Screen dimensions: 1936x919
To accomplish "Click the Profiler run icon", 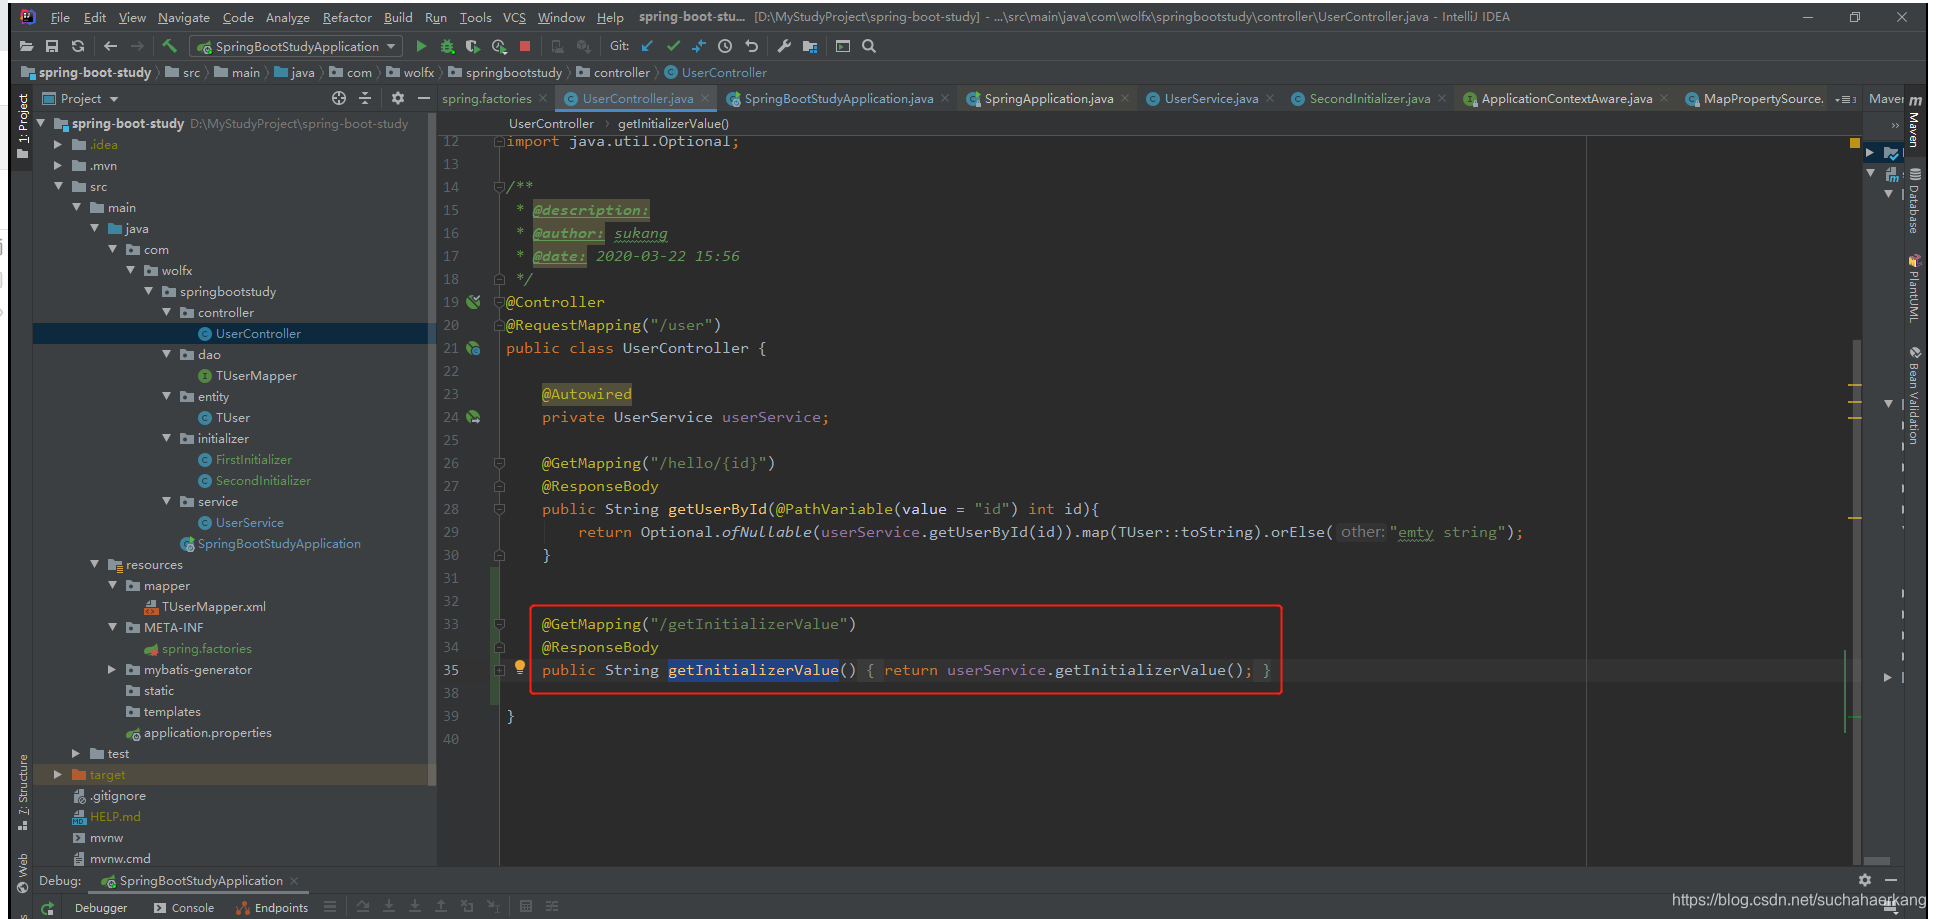I will point(499,46).
